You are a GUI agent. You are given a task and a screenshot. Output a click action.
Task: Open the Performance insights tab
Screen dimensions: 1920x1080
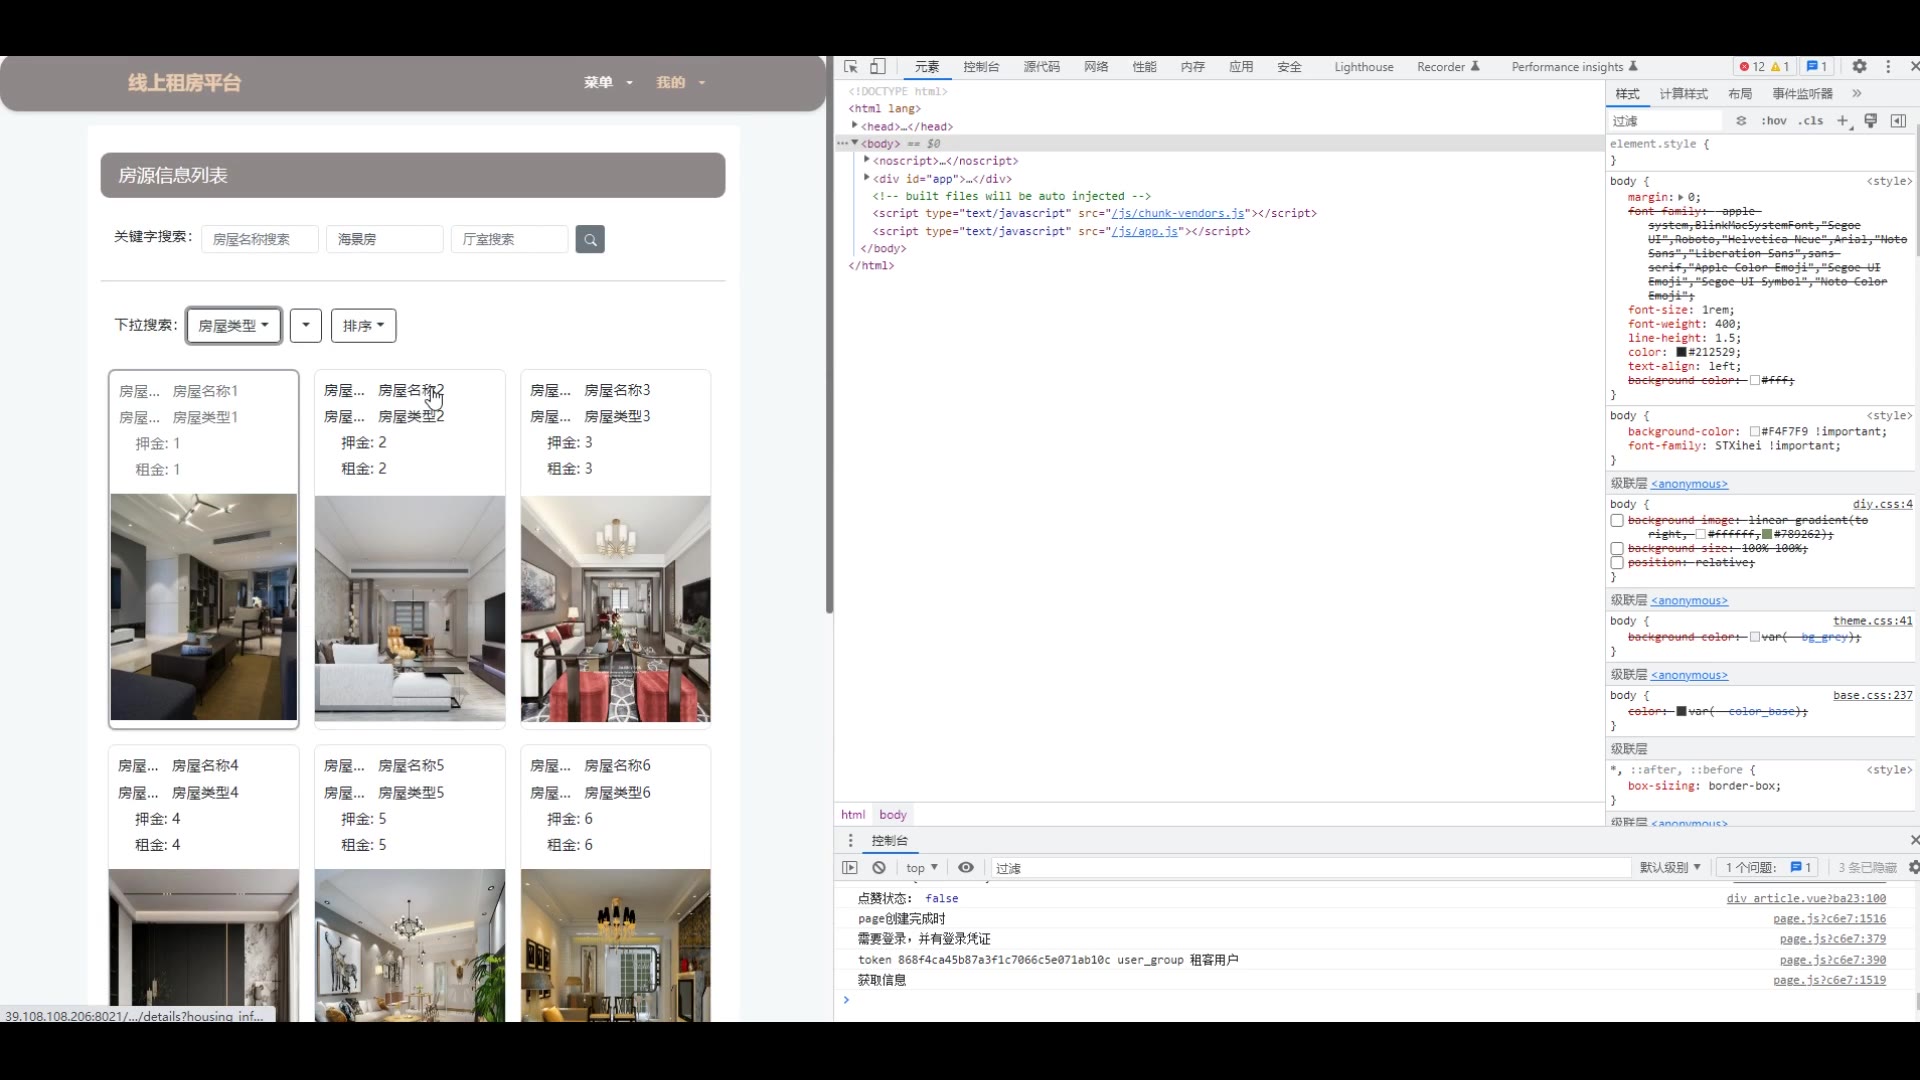pyautogui.click(x=1574, y=67)
